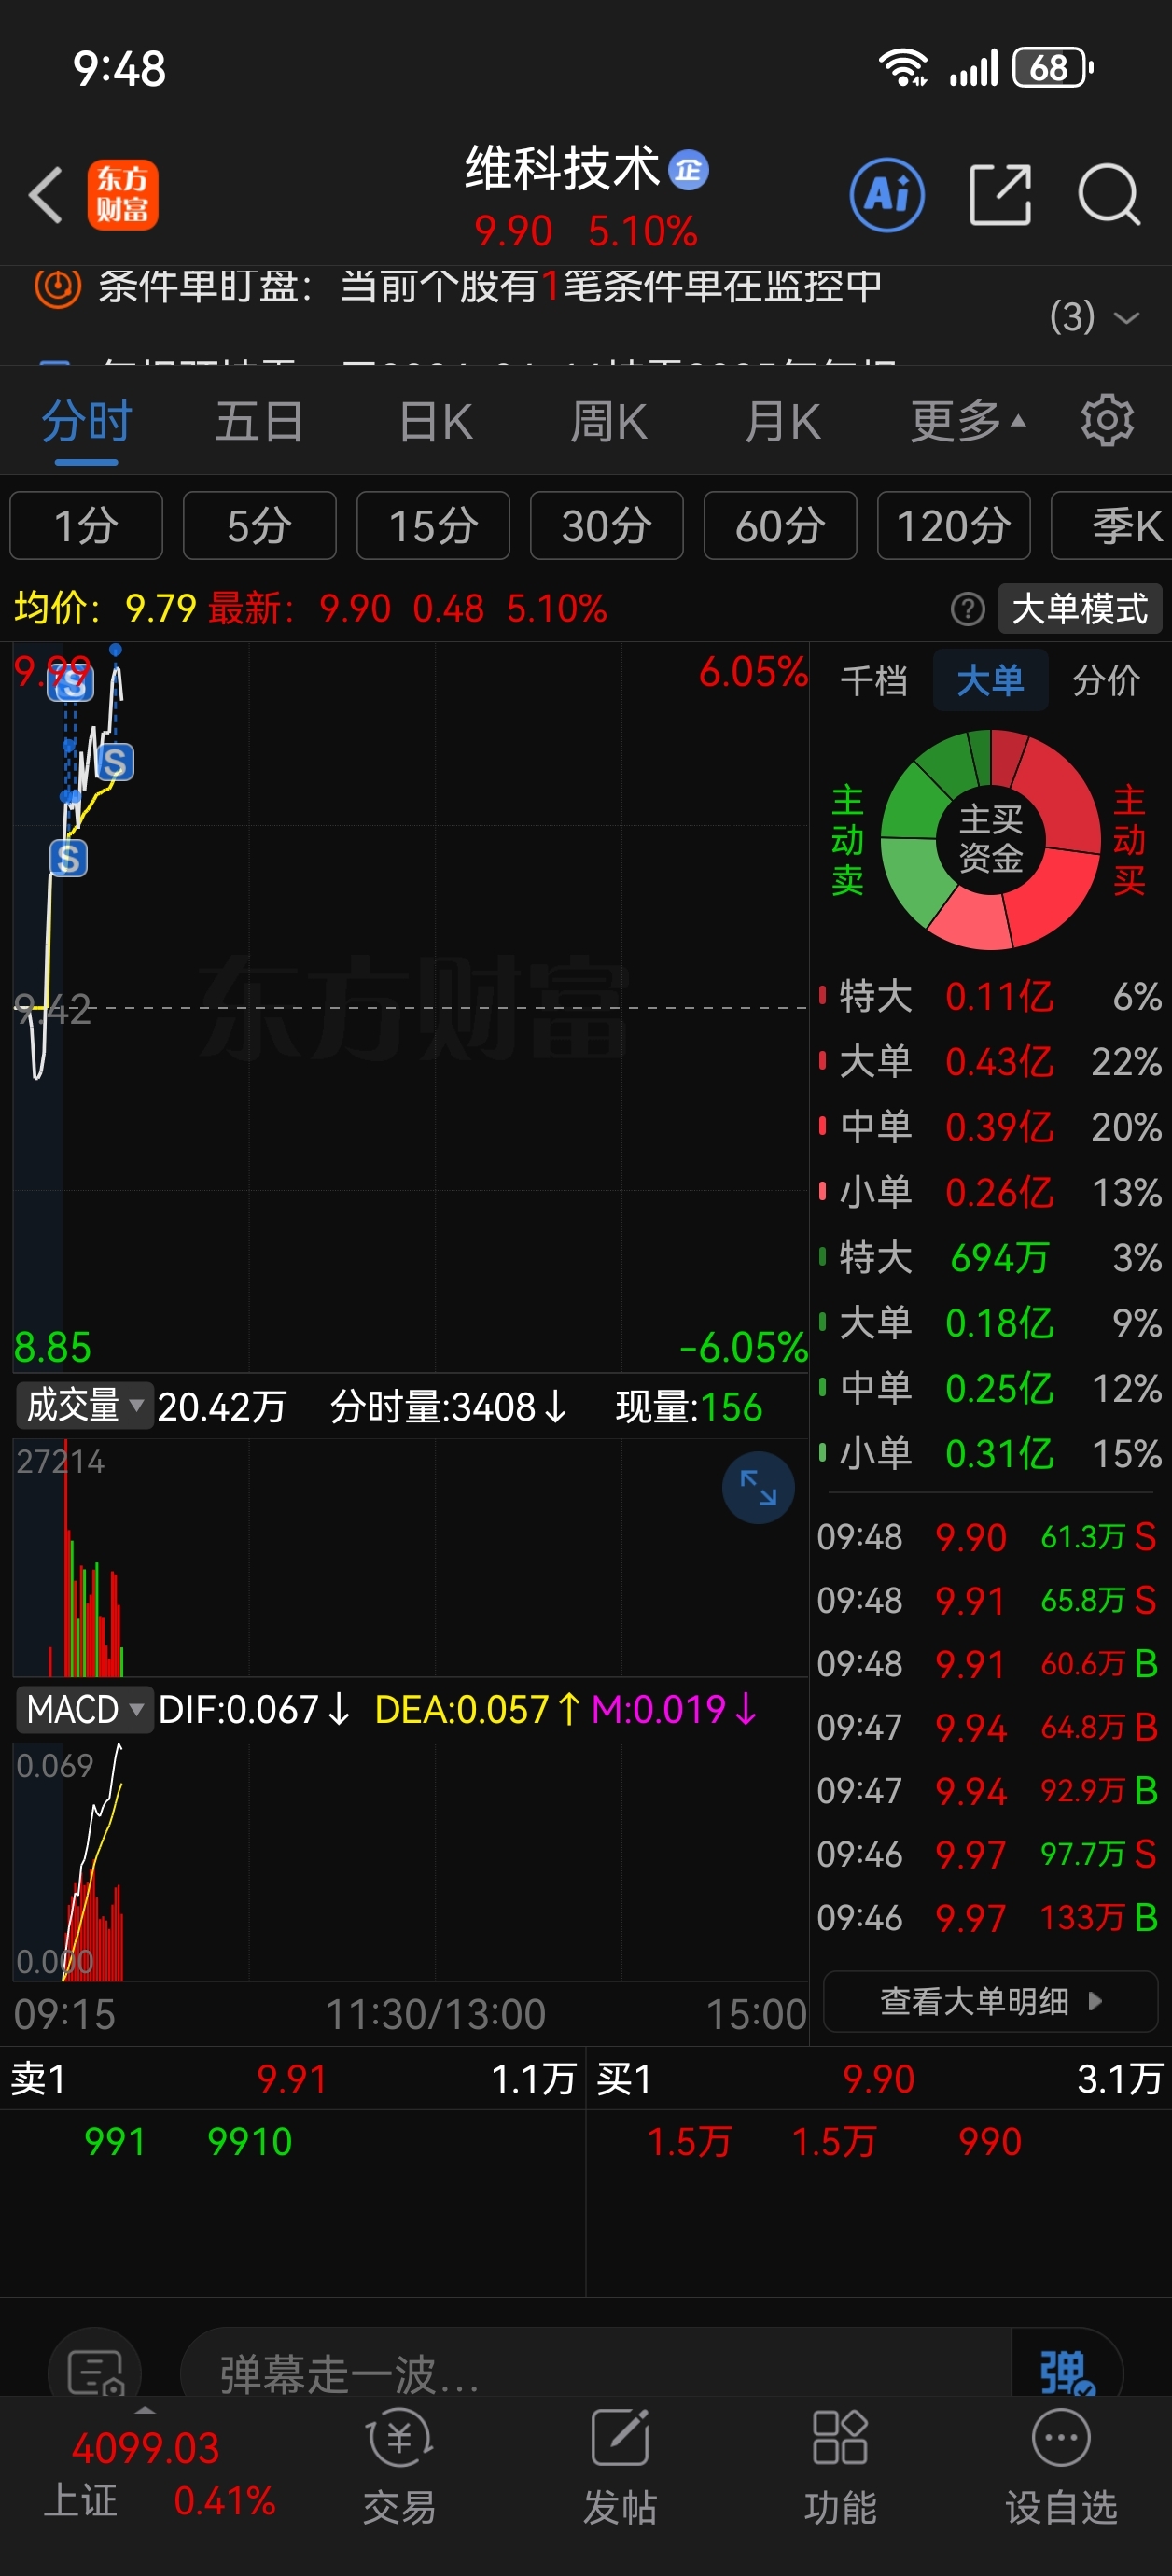
Task: Tap the green 小单 0.31亿 15% row
Action: pyautogui.click(x=990, y=1453)
